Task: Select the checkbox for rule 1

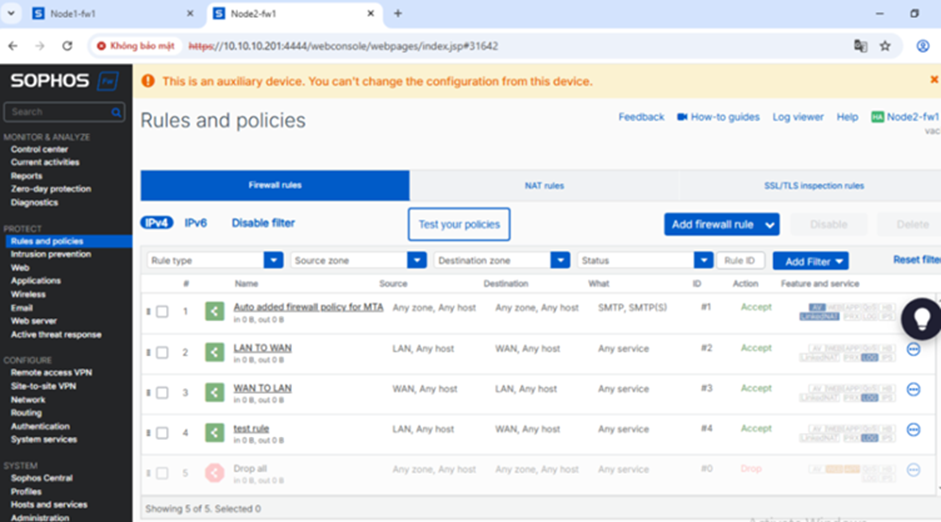Action: pyautogui.click(x=162, y=312)
